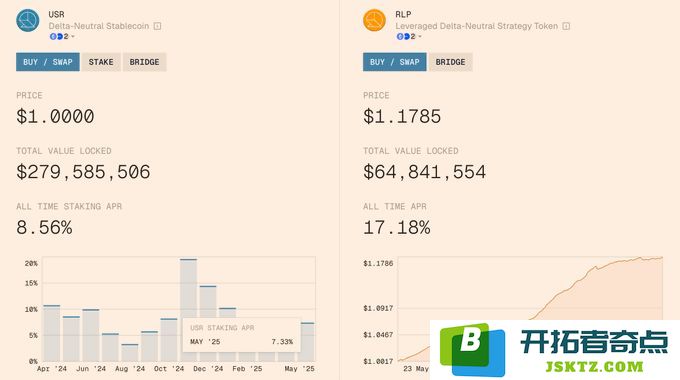Expand RLP networks dropdown arrow
The image size is (680, 380).
(x=420, y=36)
